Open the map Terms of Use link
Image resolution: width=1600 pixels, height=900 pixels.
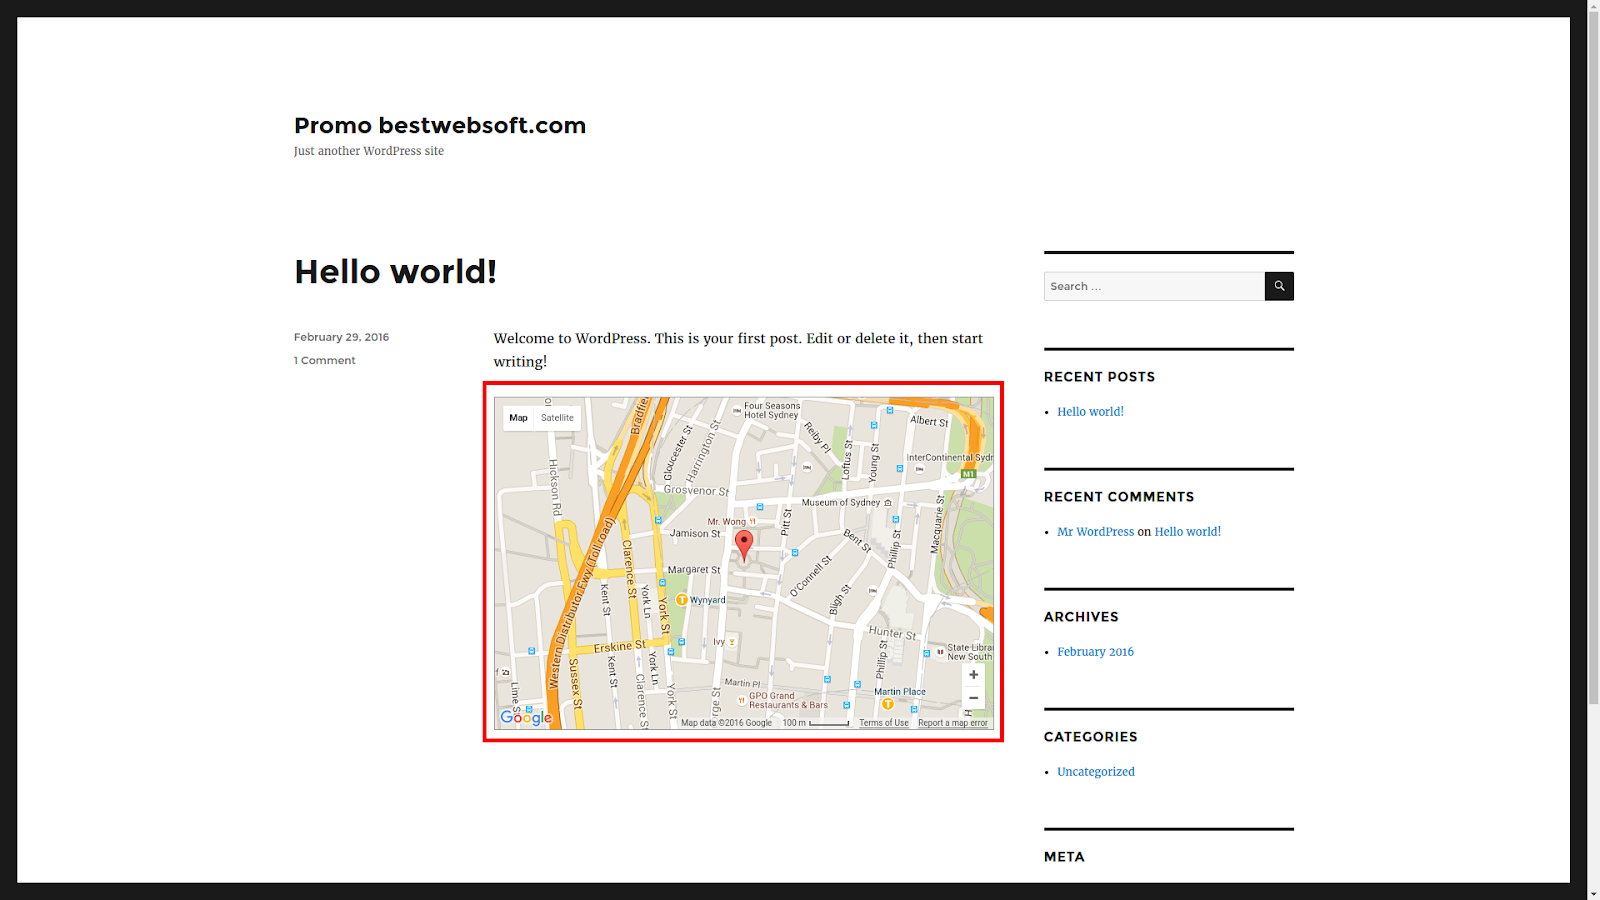[x=883, y=723]
